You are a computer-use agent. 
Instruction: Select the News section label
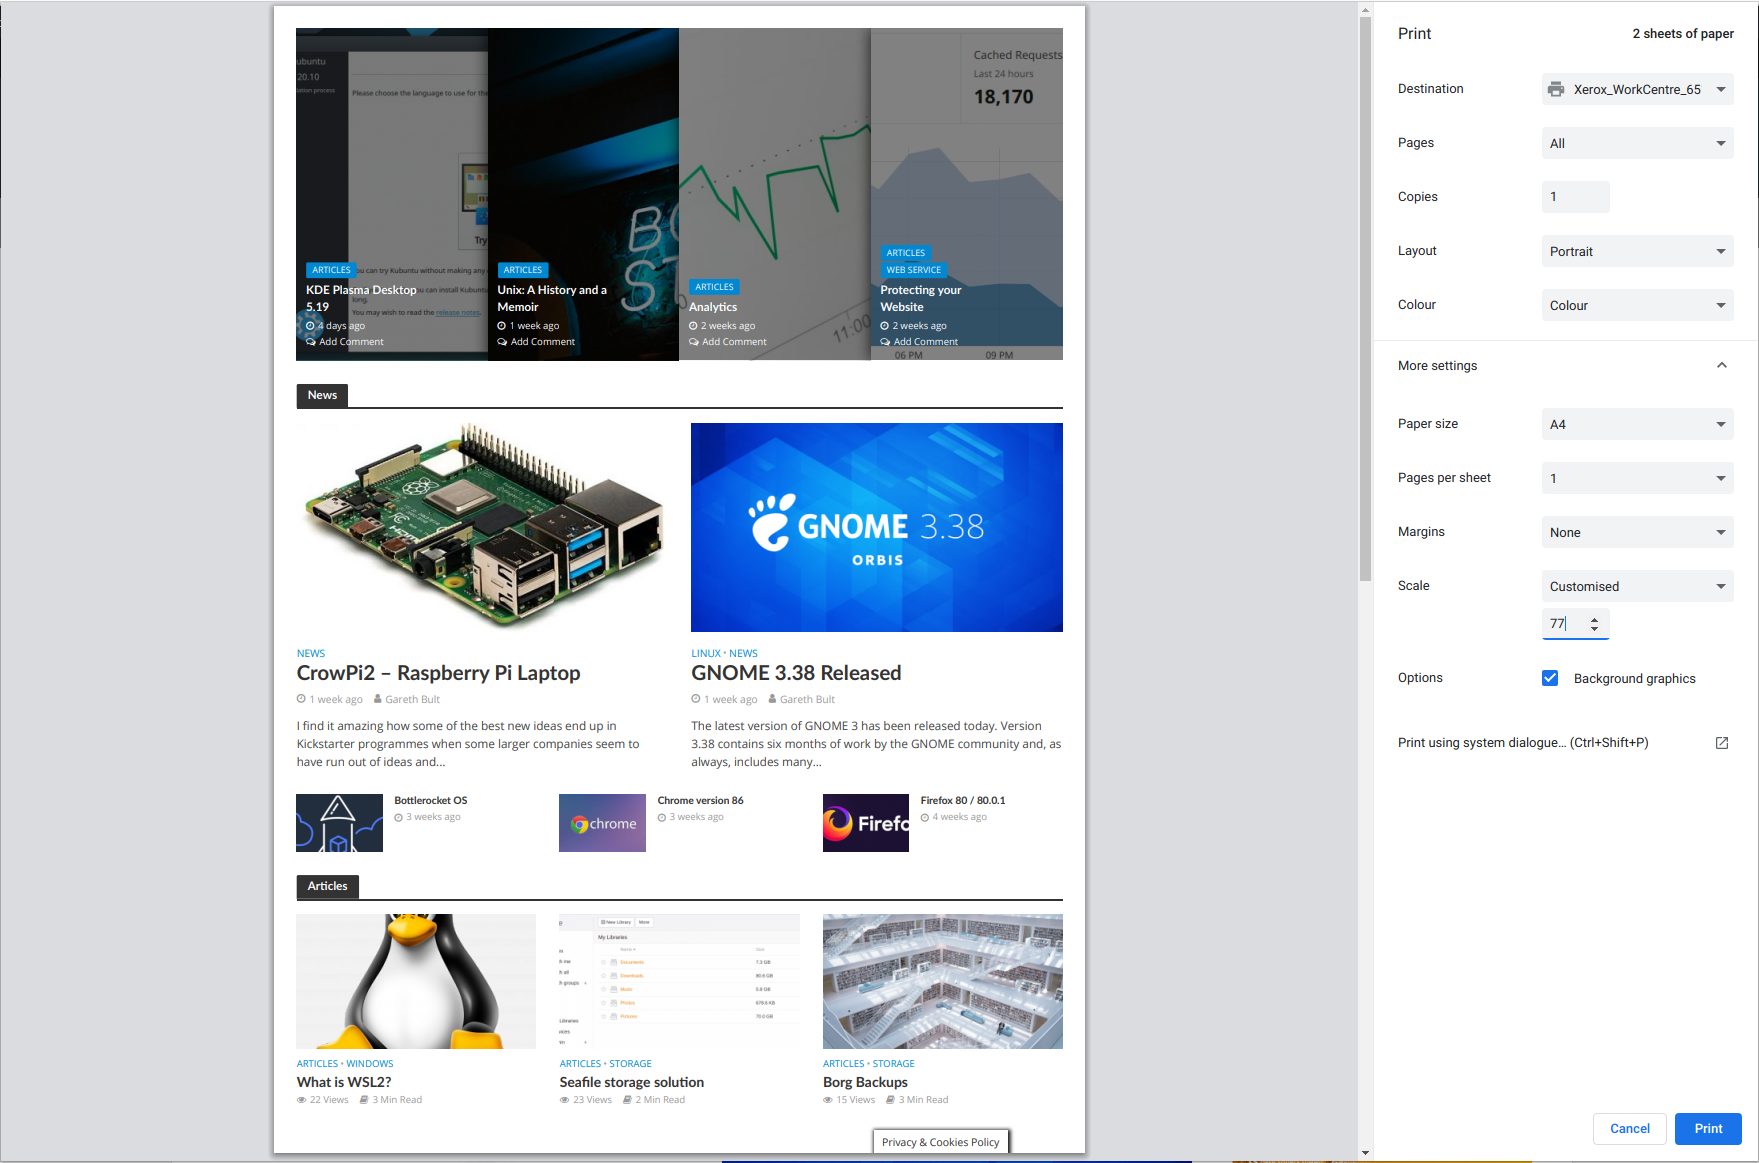click(321, 395)
